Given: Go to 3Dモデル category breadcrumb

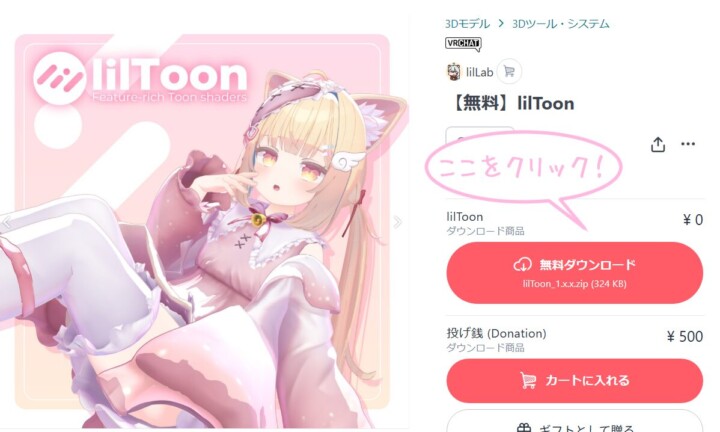Looking at the screenshot, I should pyautogui.click(x=467, y=23).
